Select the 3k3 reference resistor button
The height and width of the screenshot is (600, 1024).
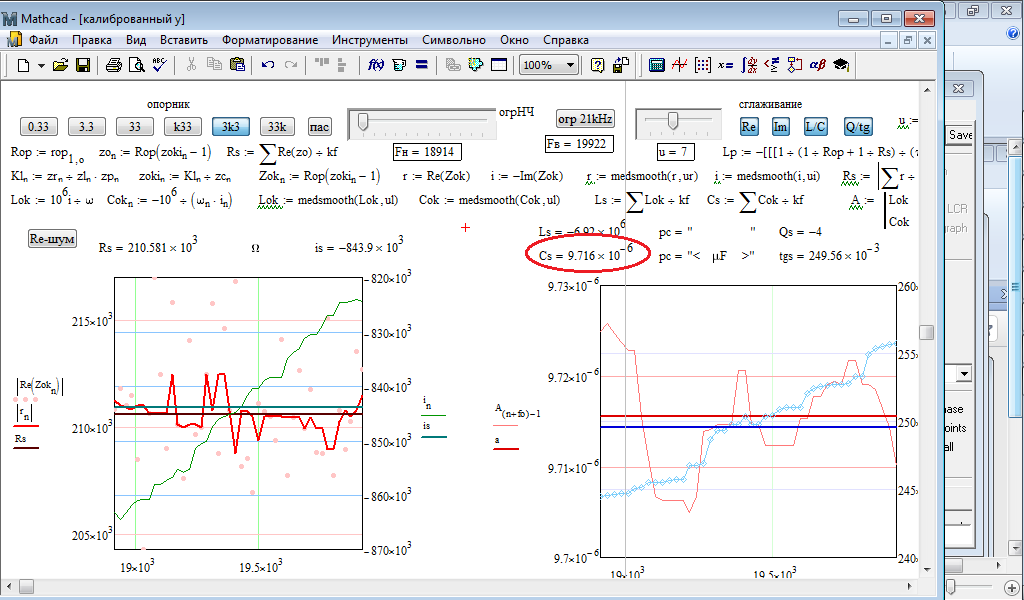coord(231,127)
